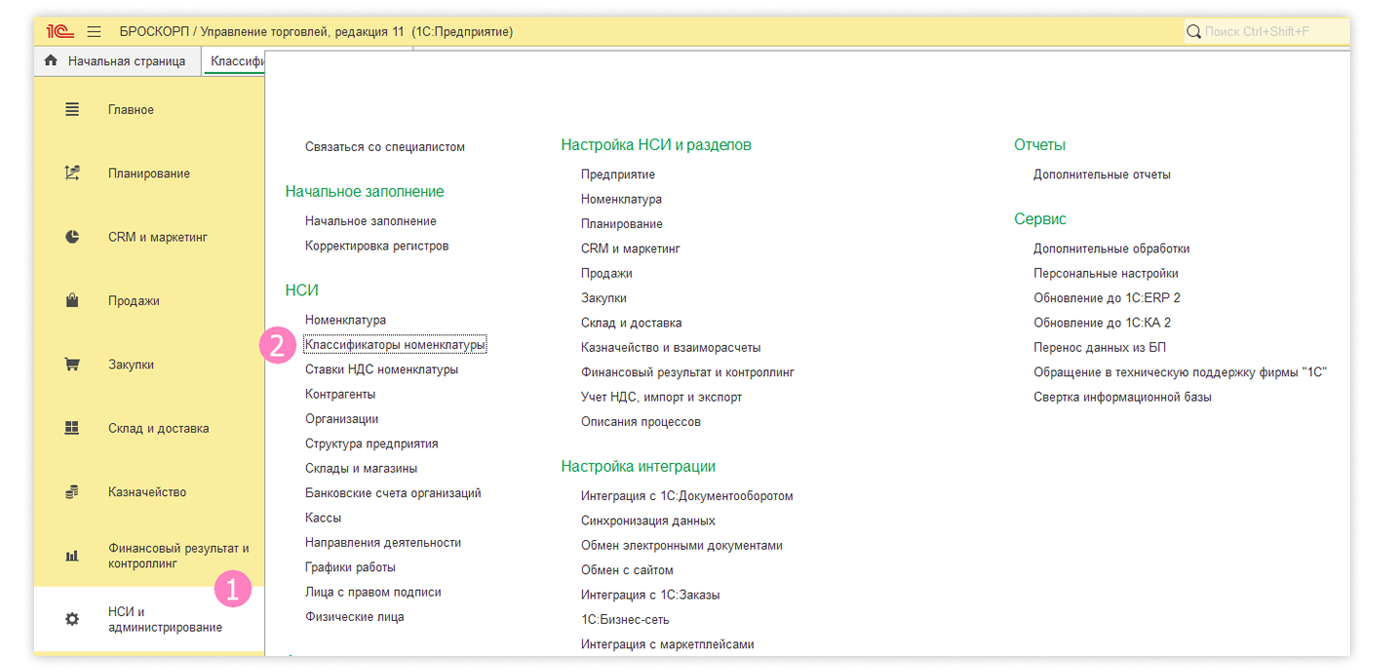1384x672 pixels.
Task: Open Склады и магазины
Action: tap(361, 468)
